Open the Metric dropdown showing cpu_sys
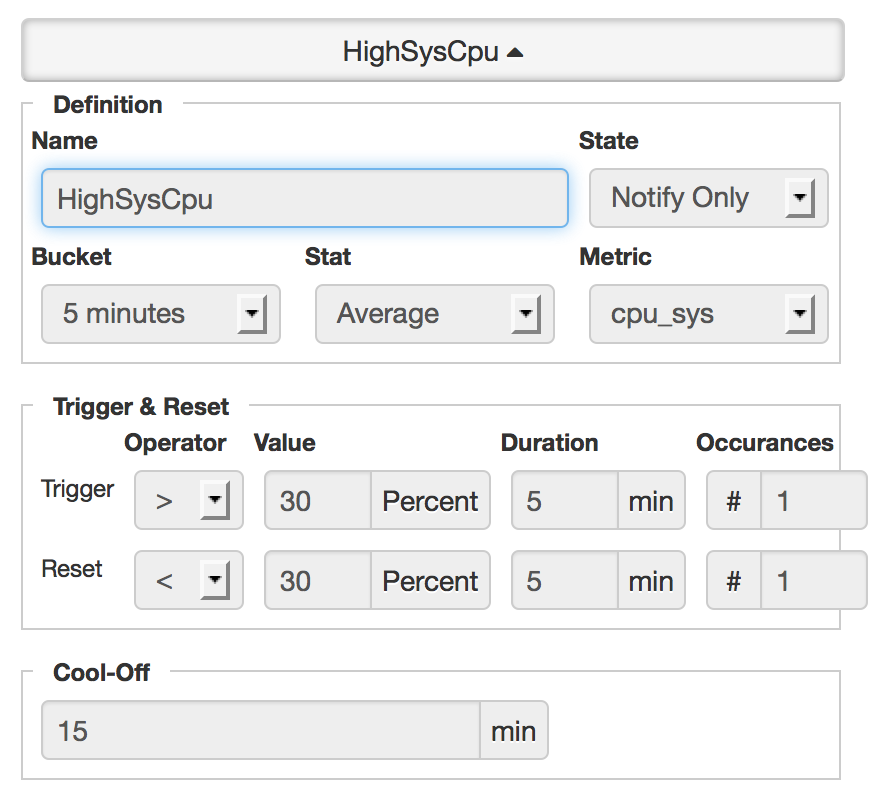Image resolution: width=876 pixels, height=792 pixels. tap(708, 314)
